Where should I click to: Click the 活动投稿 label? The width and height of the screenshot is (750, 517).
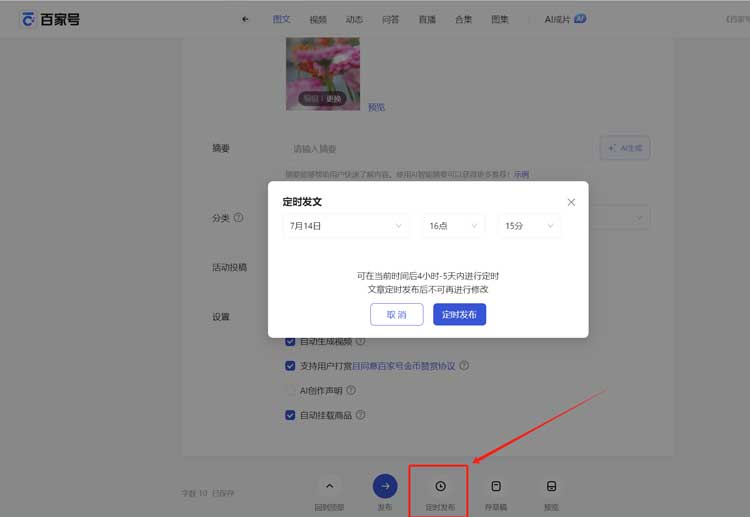click(x=230, y=267)
